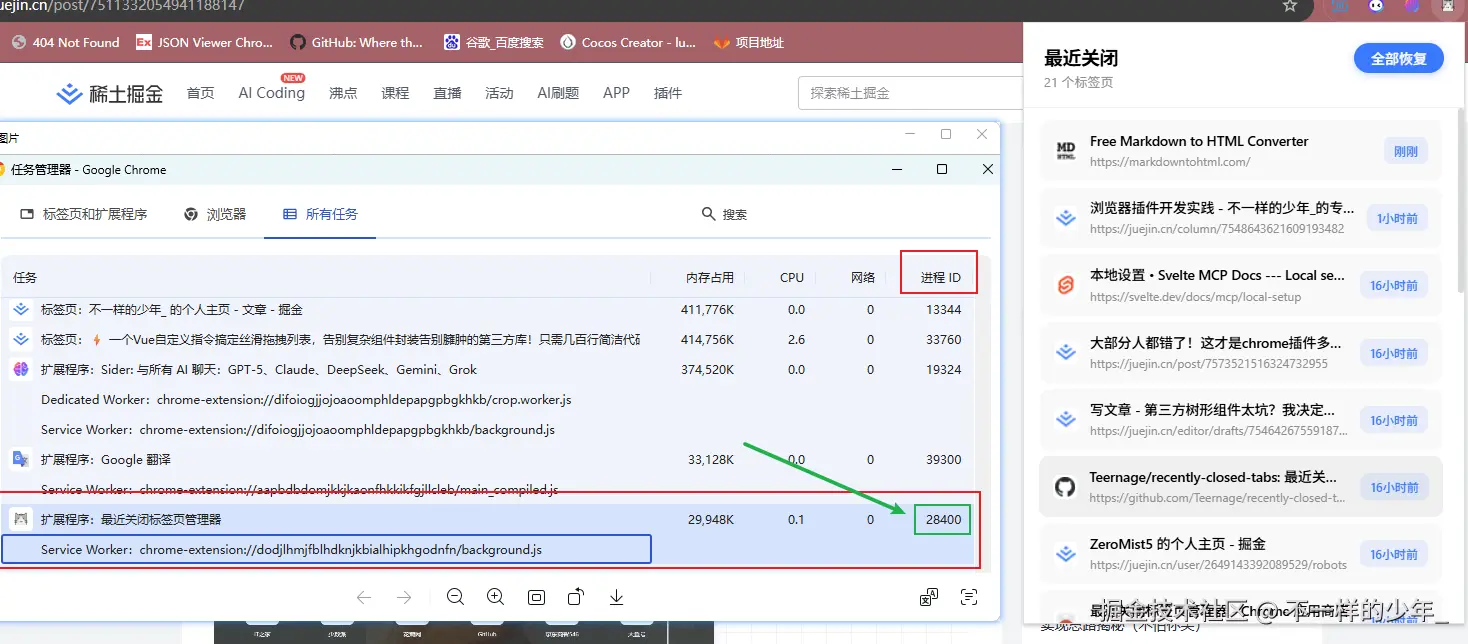Fit image to original size
Viewport: 1468px width, 644px height.
tap(536, 597)
